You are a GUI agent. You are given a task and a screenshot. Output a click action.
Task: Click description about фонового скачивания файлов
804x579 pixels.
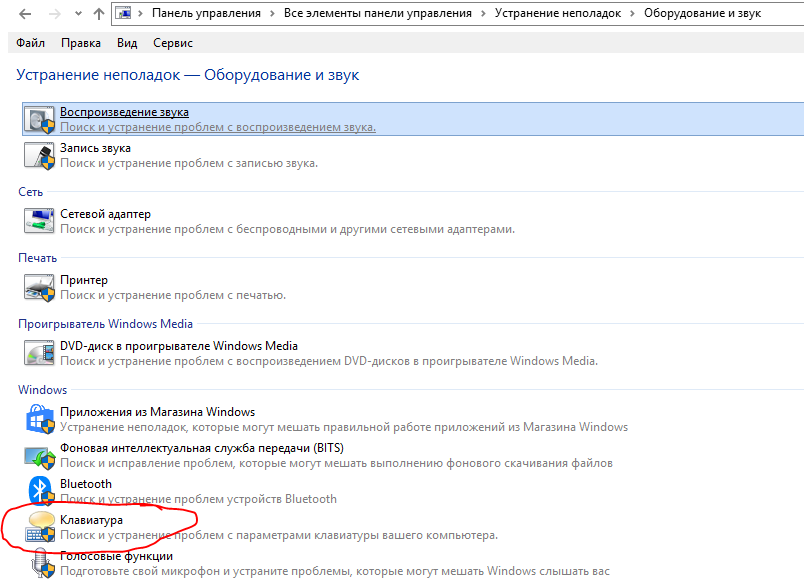(x=336, y=463)
